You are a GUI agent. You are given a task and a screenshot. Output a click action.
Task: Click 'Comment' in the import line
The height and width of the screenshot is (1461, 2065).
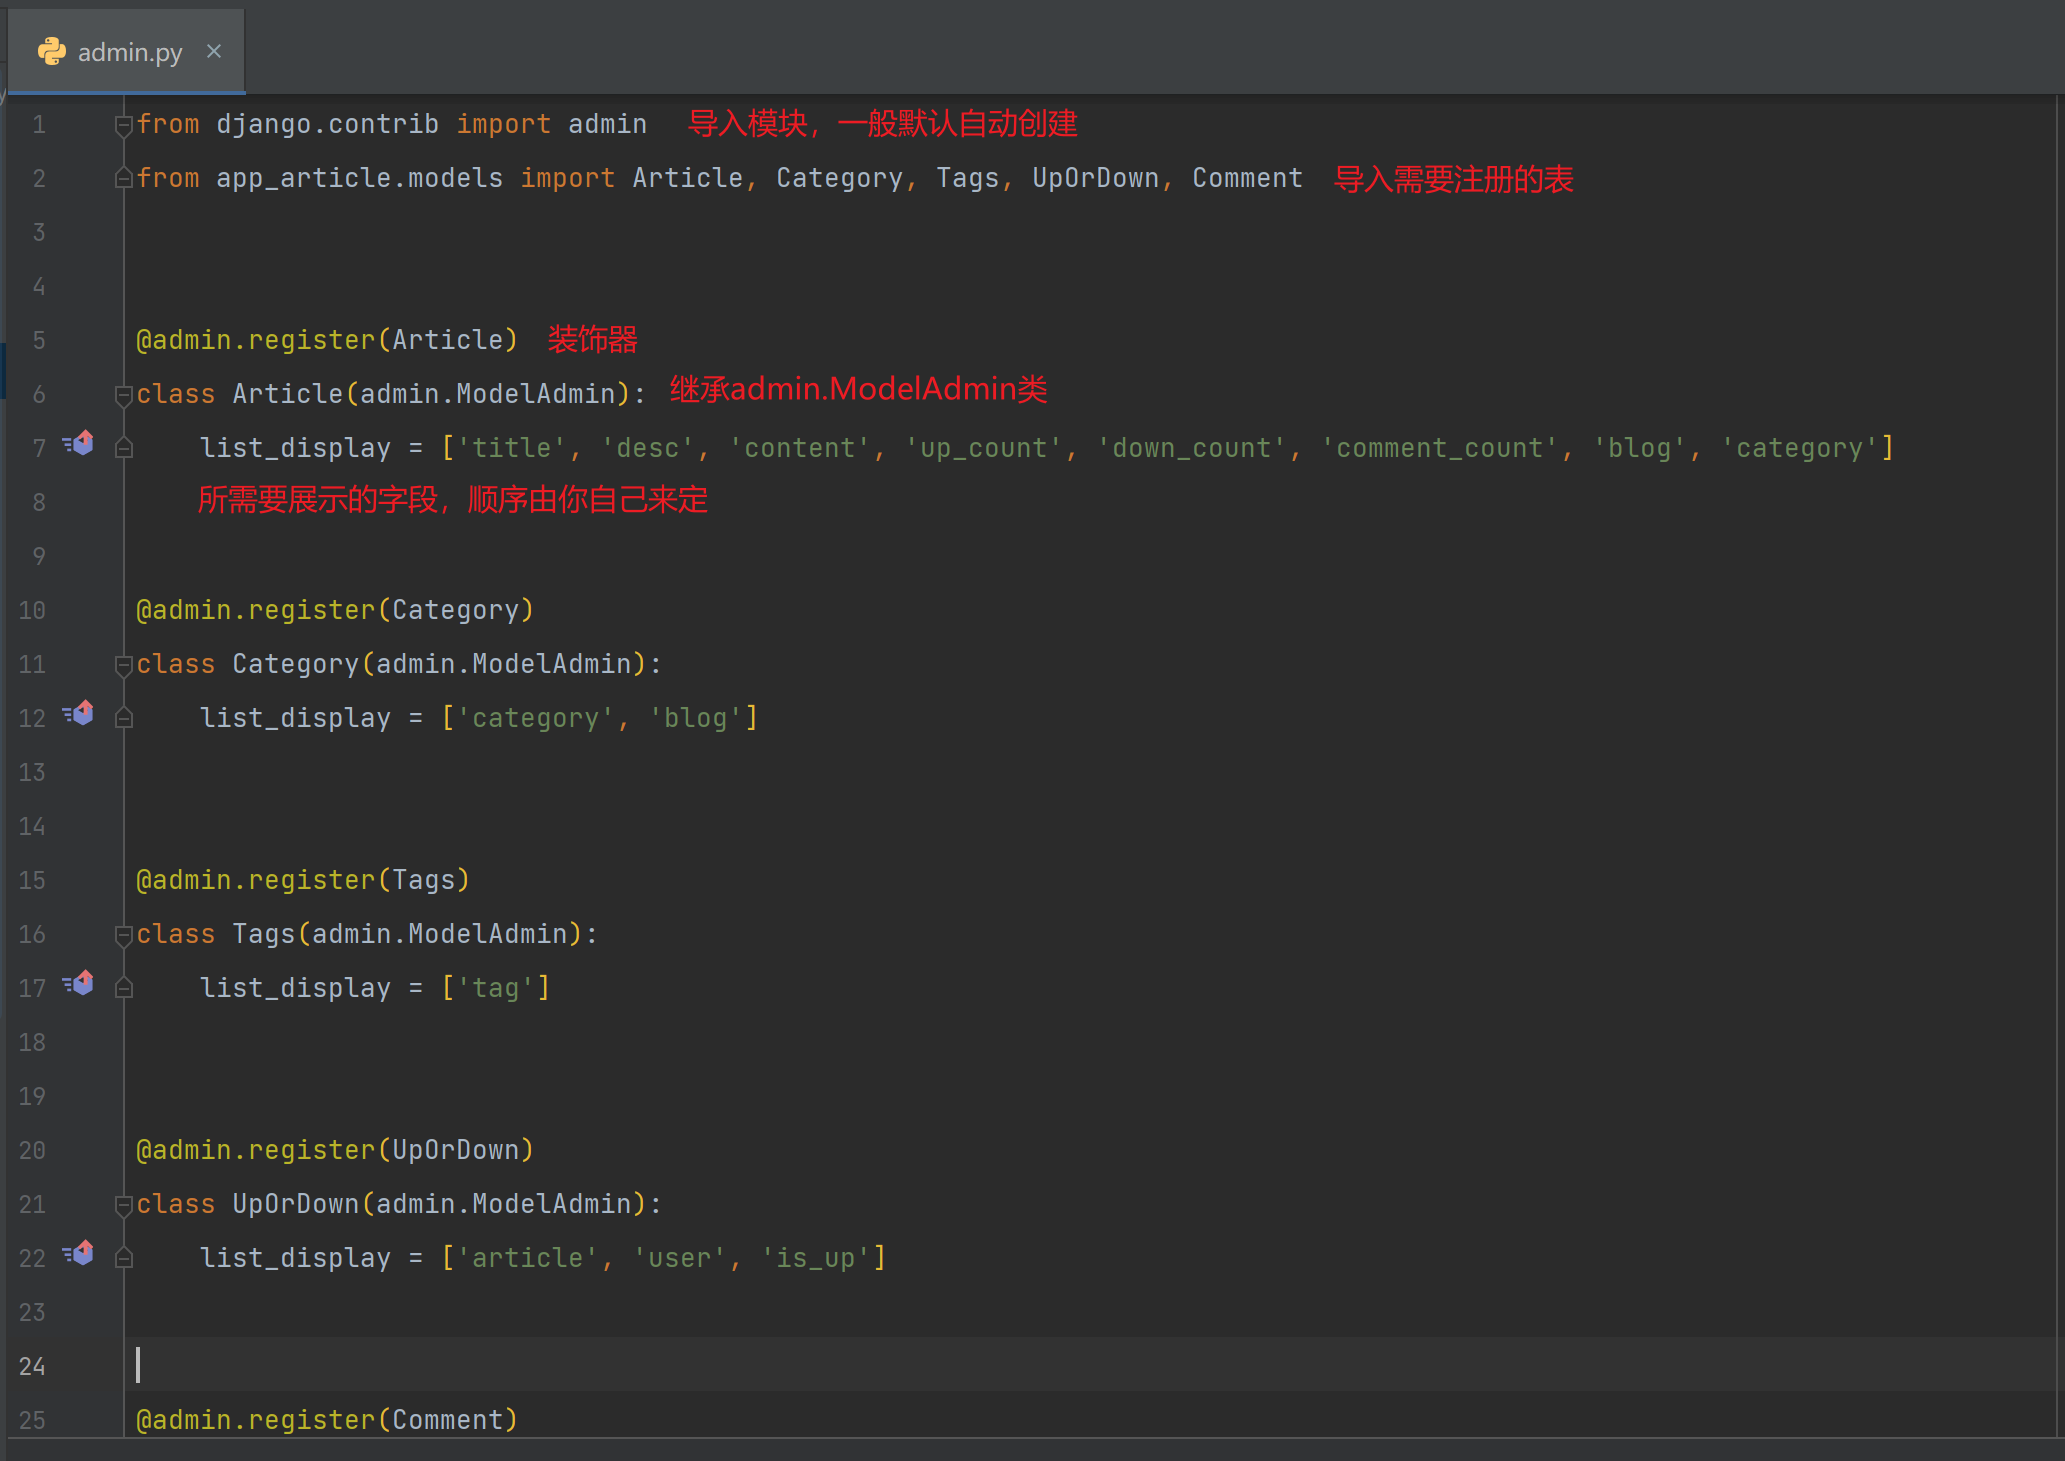(x=1248, y=178)
